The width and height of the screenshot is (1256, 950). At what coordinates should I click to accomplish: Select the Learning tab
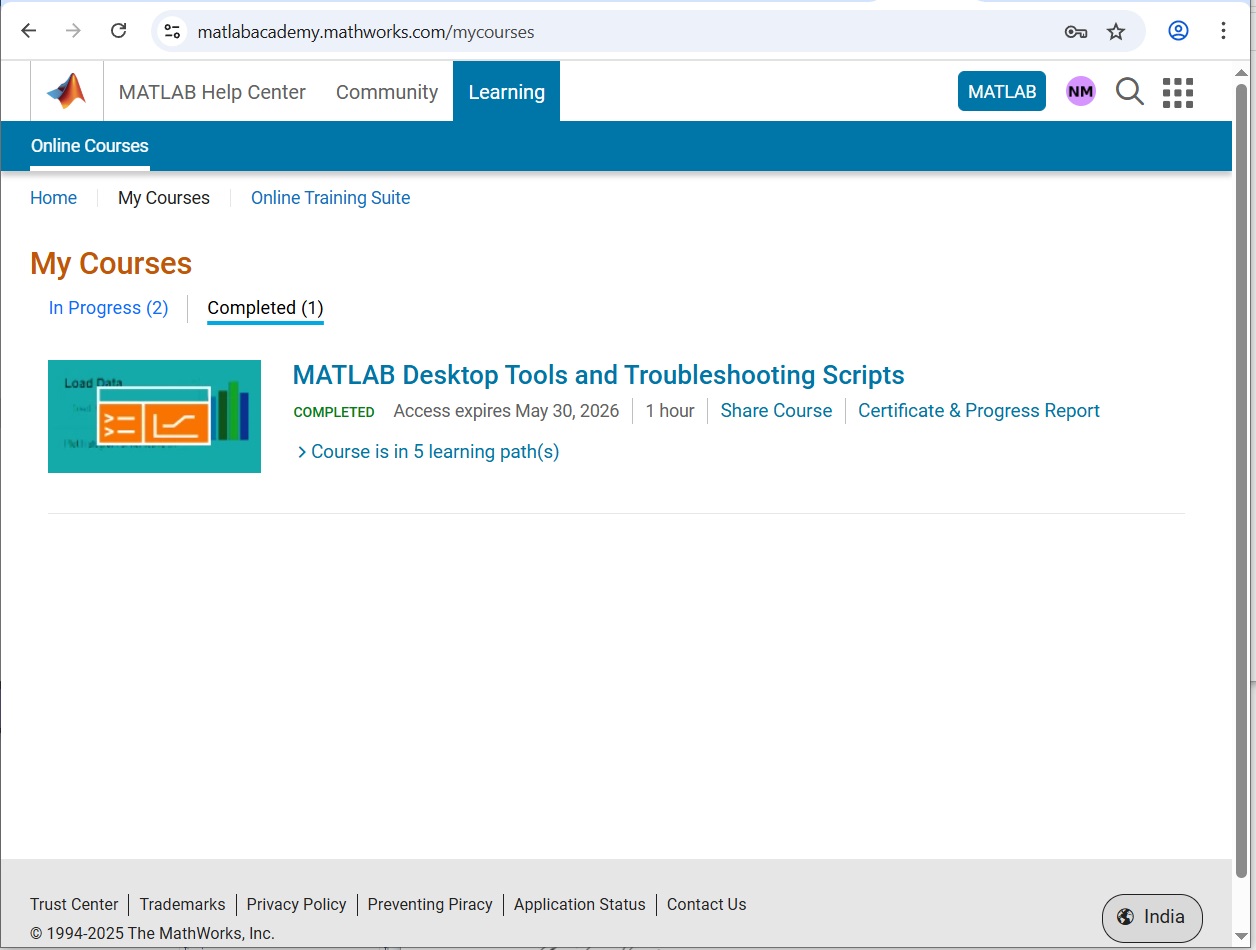tap(506, 91)
